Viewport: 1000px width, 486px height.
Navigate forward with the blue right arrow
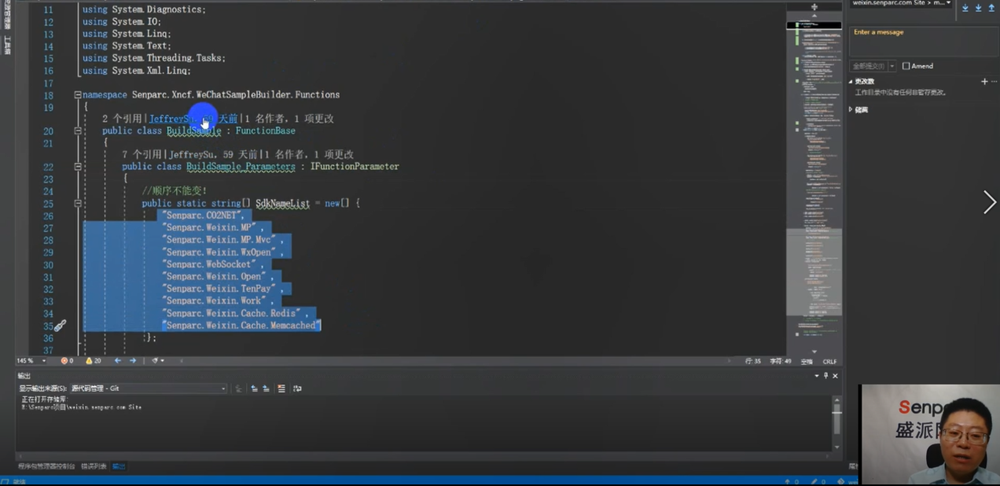tap(133, 361)
